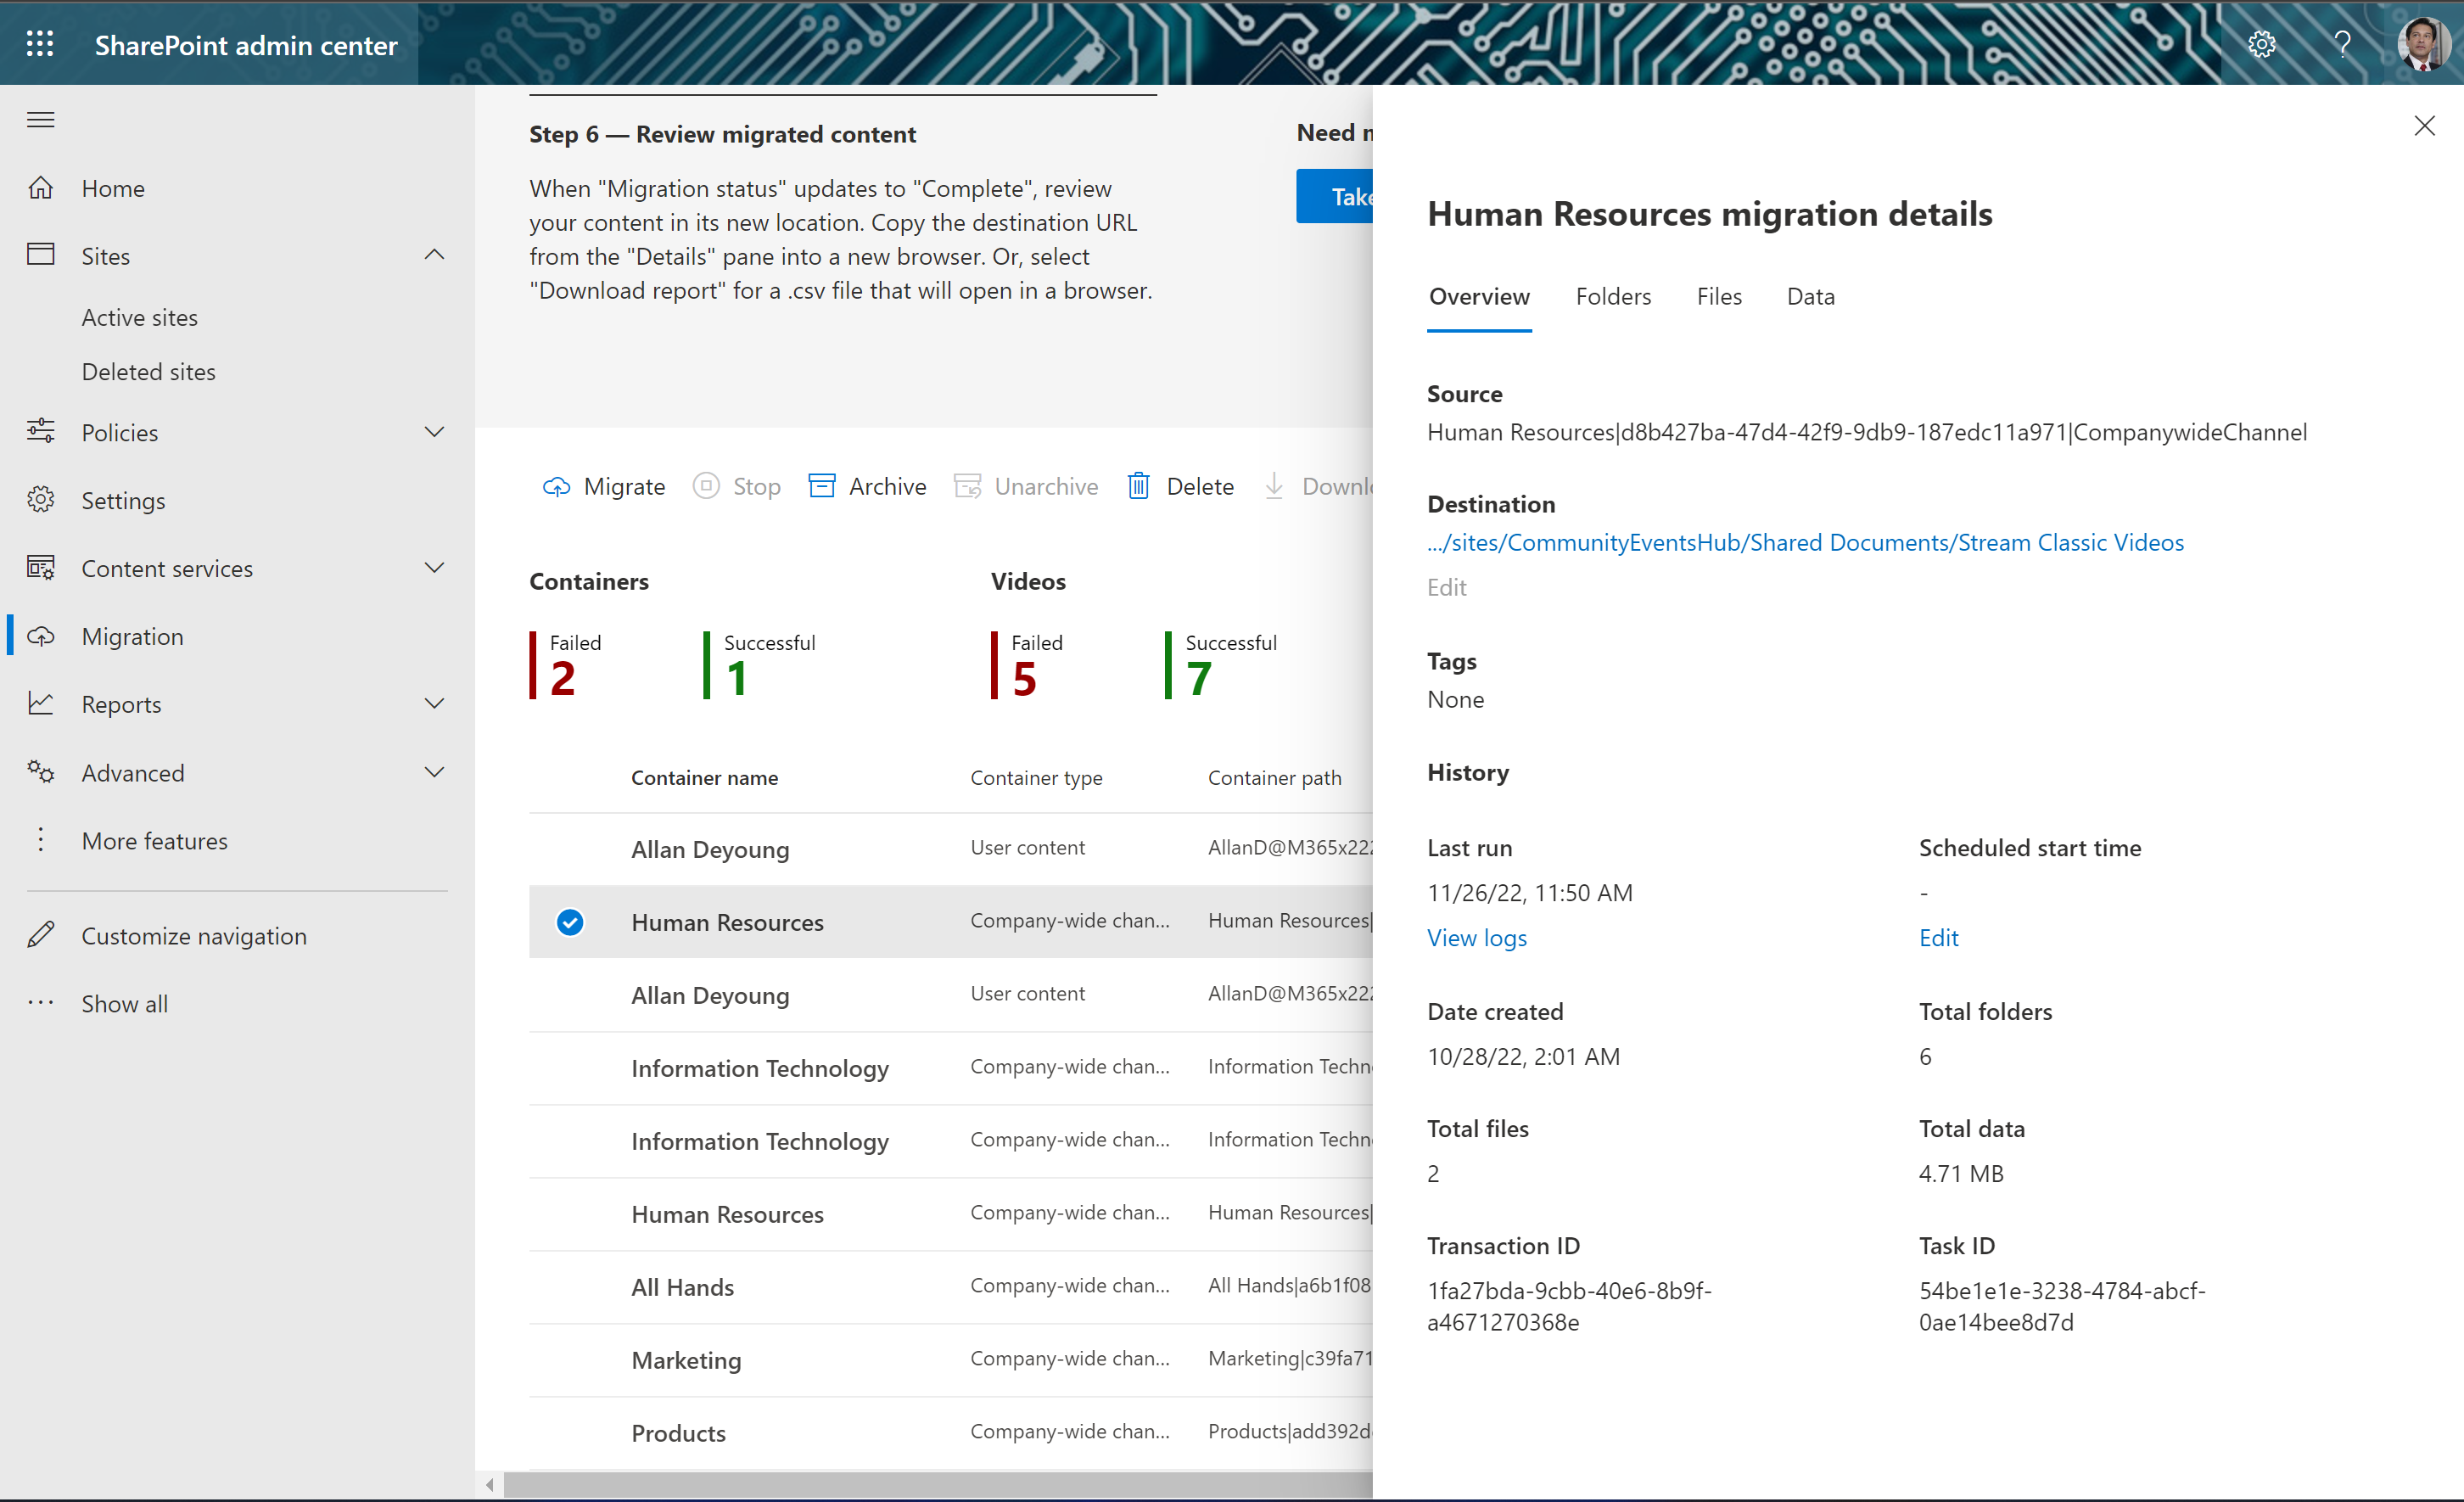Switch to the Files tab
This screenshot has width=2464, height=1502.
click(1719, 297)
